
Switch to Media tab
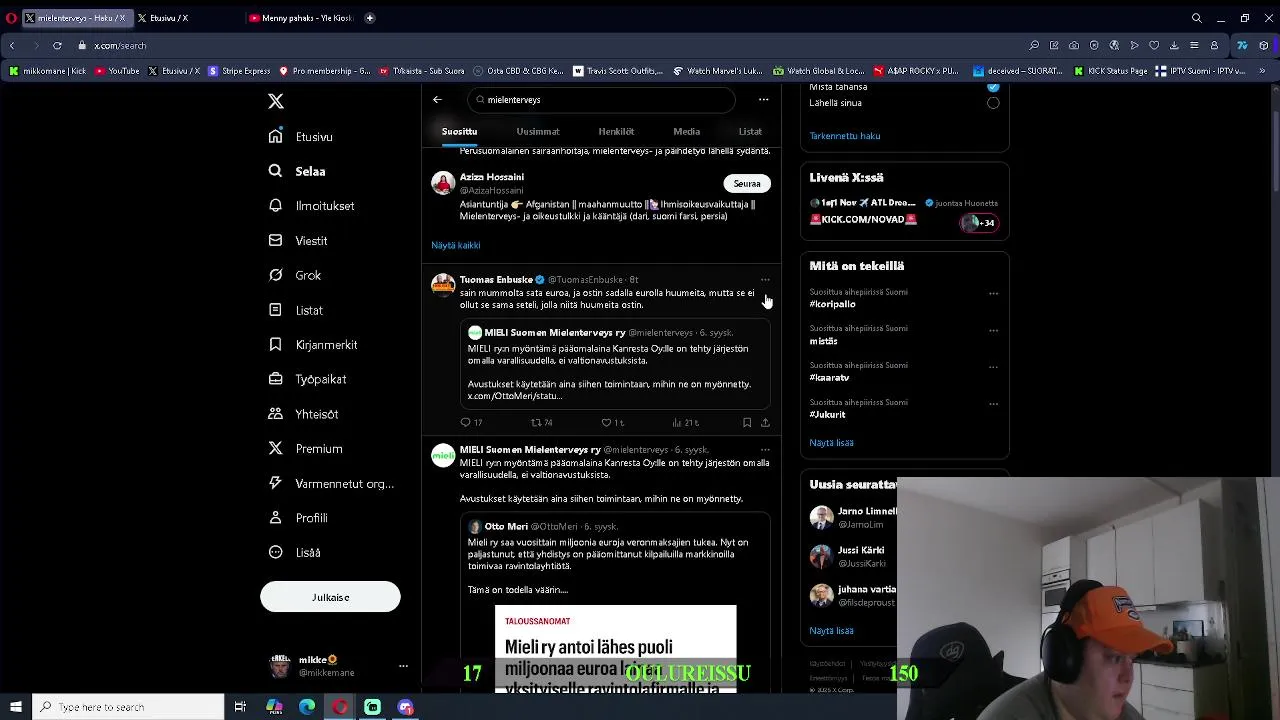[686, 131]
